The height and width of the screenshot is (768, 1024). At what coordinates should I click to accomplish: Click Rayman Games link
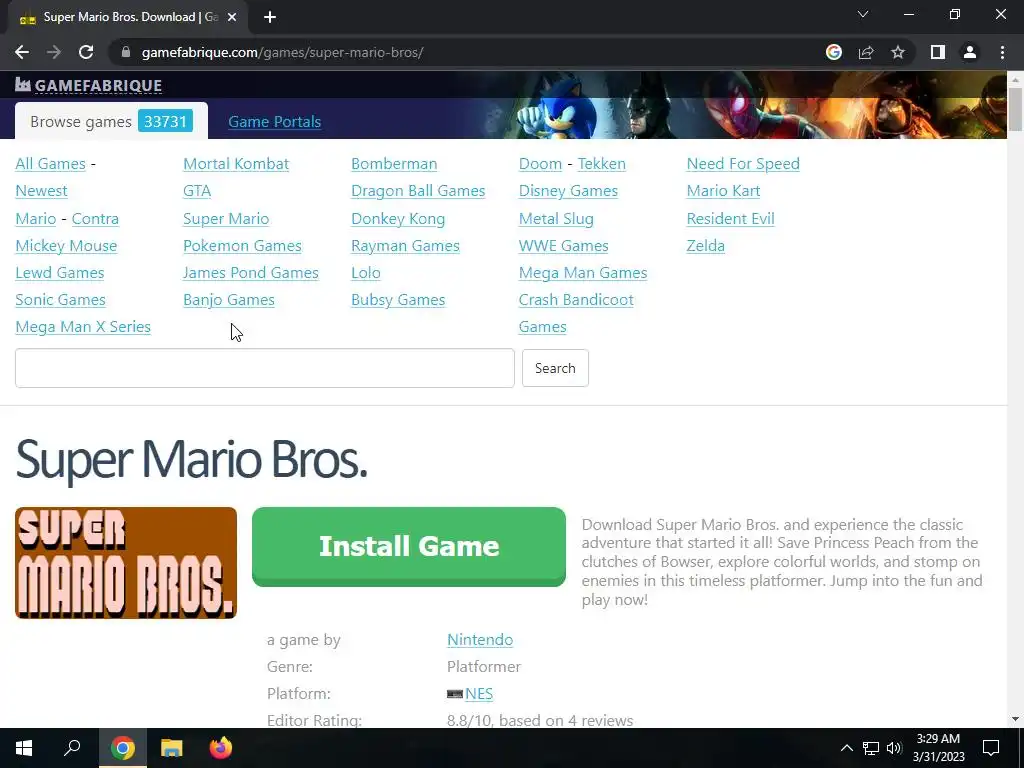(405, 246)
